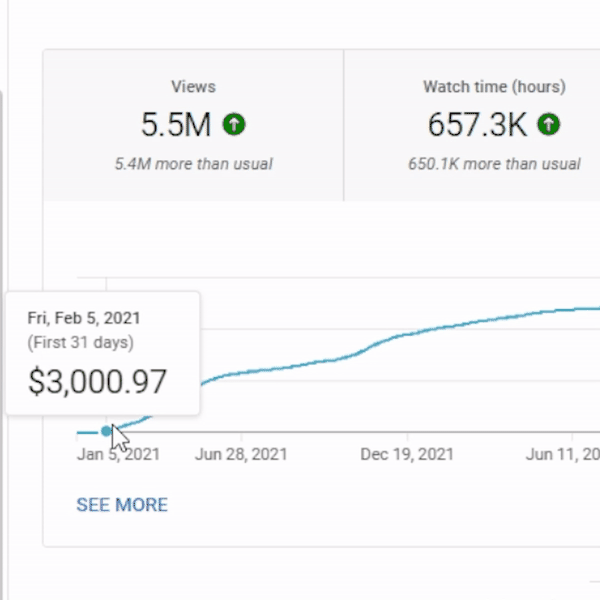Click the highlighted data point on the chart line
Viewport: 600px width, 600px height.
tap(106, 431)
